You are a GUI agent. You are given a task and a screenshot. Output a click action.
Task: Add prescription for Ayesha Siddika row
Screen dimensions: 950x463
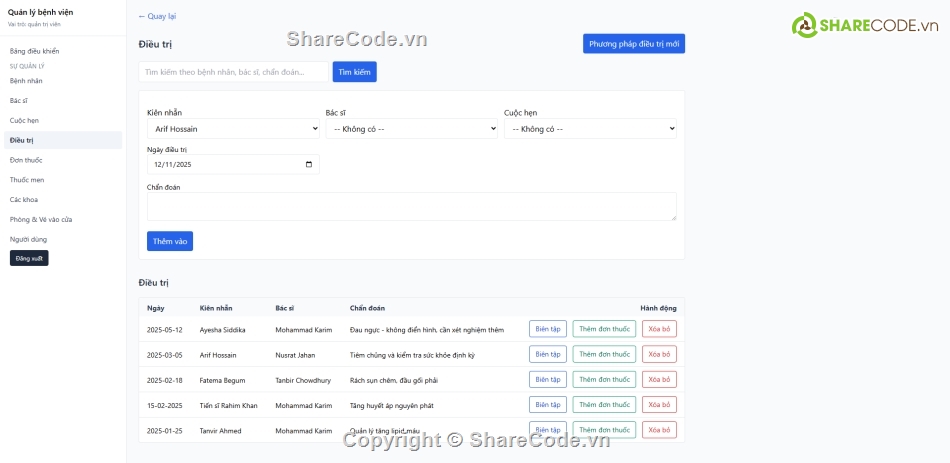click(605, 329)
